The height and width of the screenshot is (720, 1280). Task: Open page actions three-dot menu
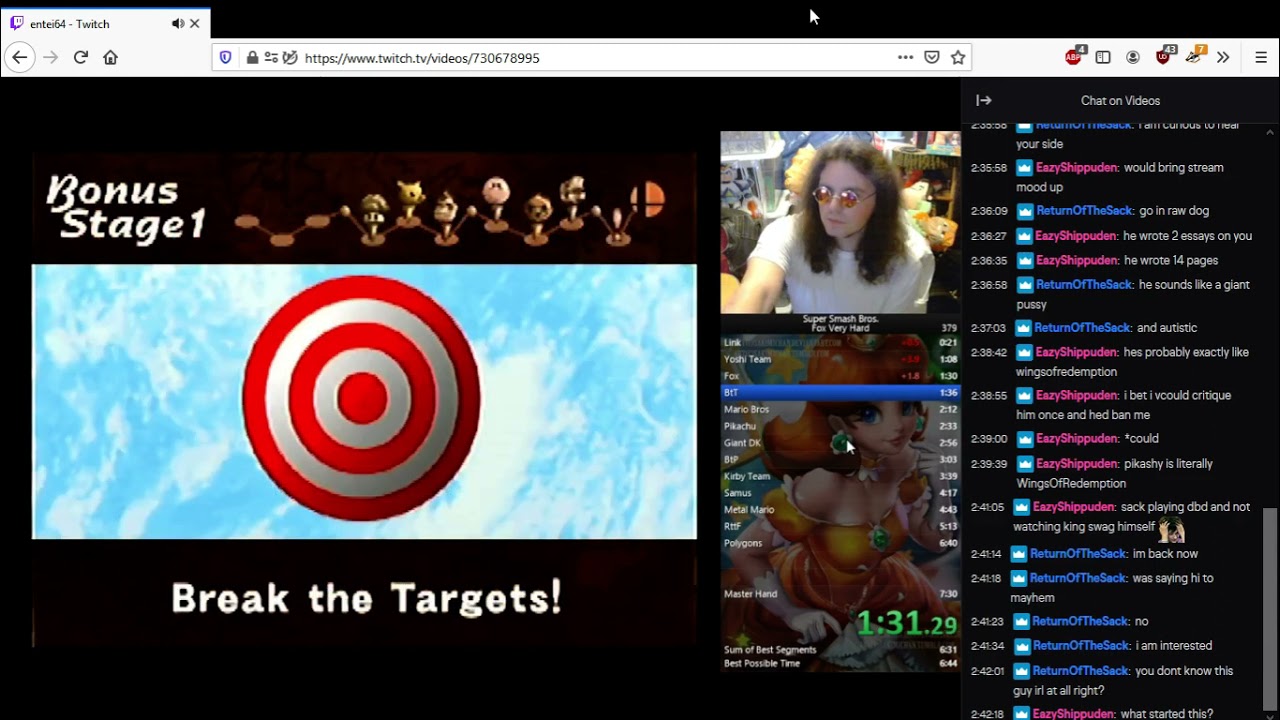[x=905, y=58]
